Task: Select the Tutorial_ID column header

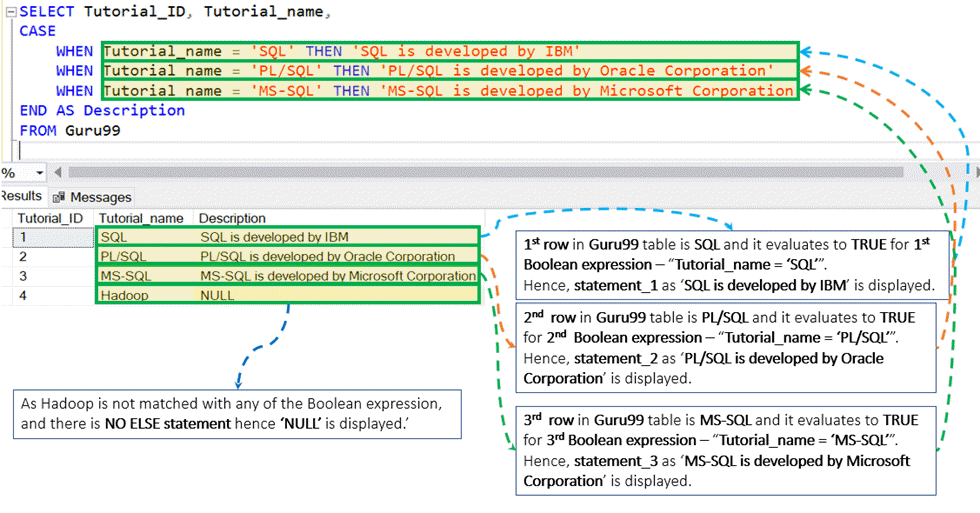Action: (x=49, y=218)
